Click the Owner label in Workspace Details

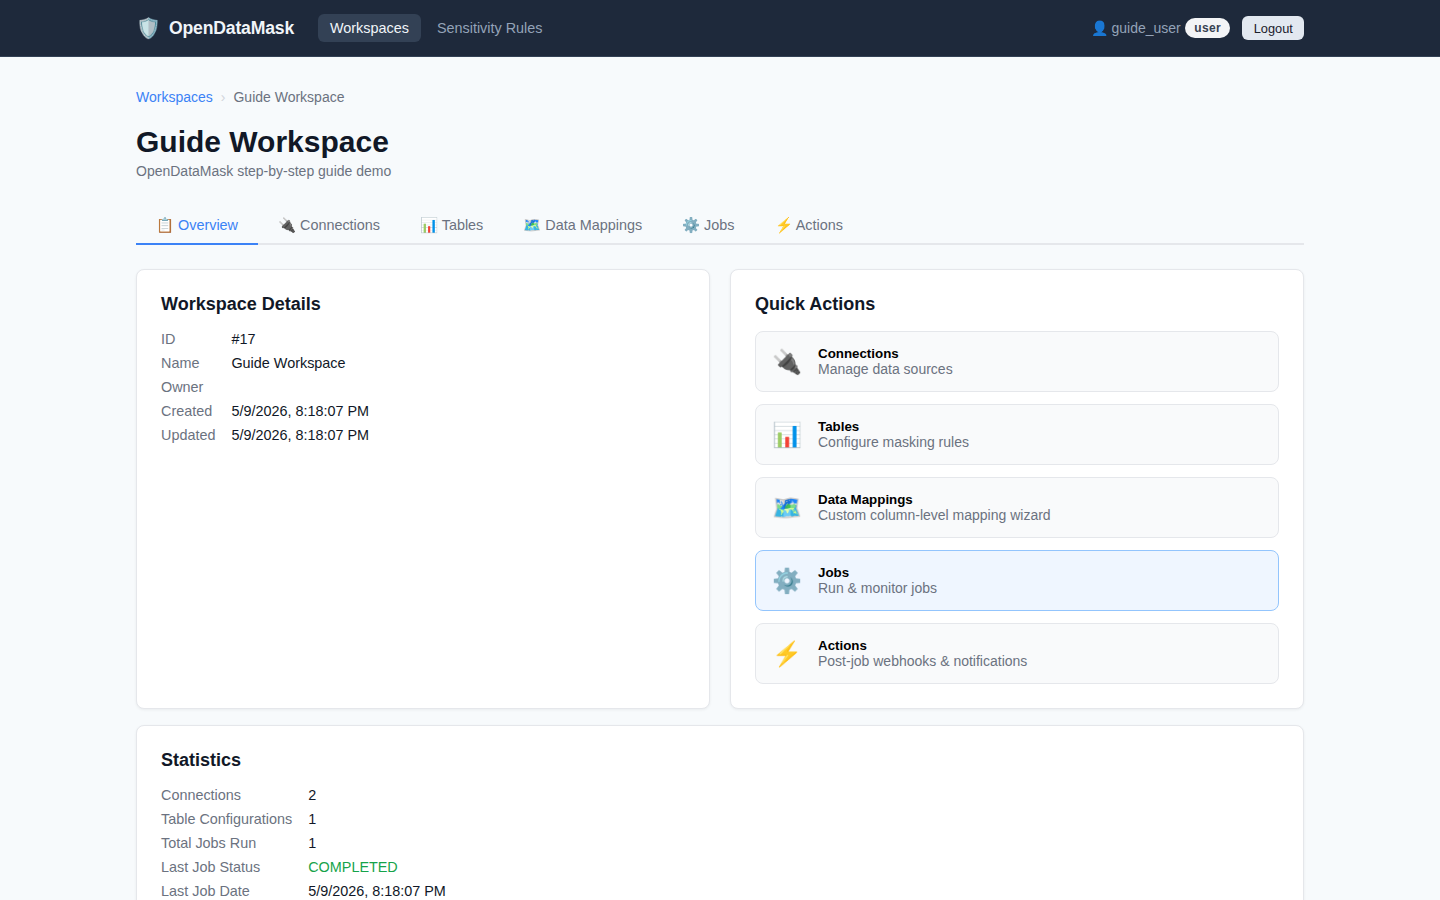[x=182, y=387]
